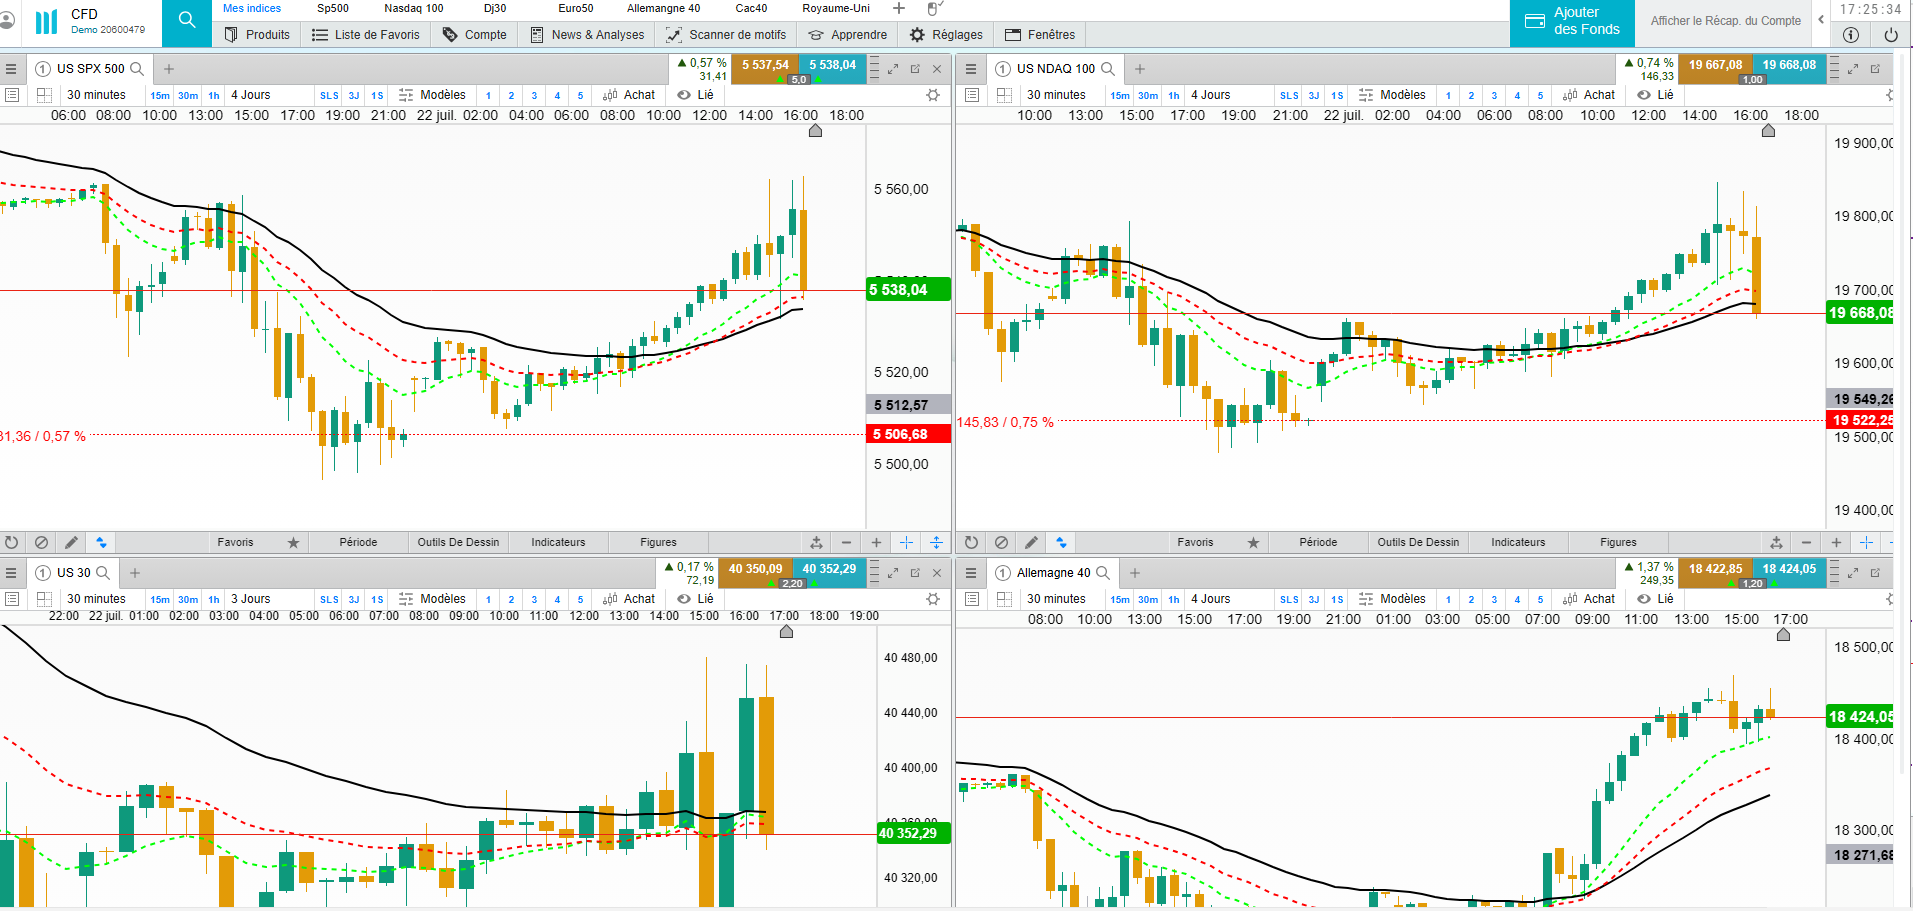
Task: Open the Produits menu
Action: (257, 35)
